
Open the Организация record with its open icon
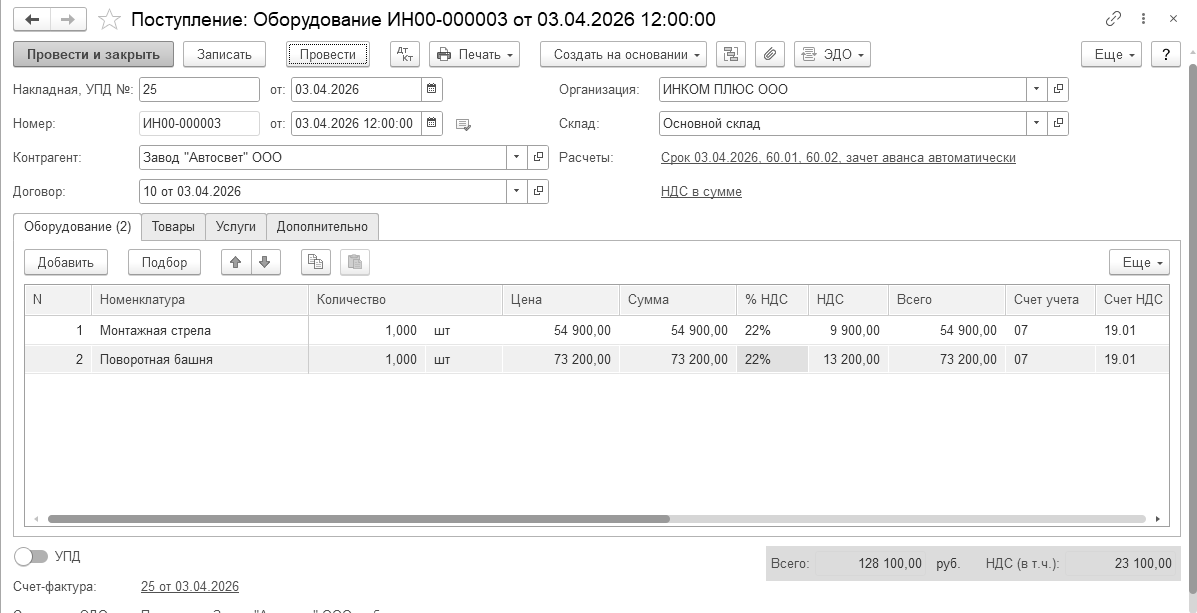(x=1058, y=89)
